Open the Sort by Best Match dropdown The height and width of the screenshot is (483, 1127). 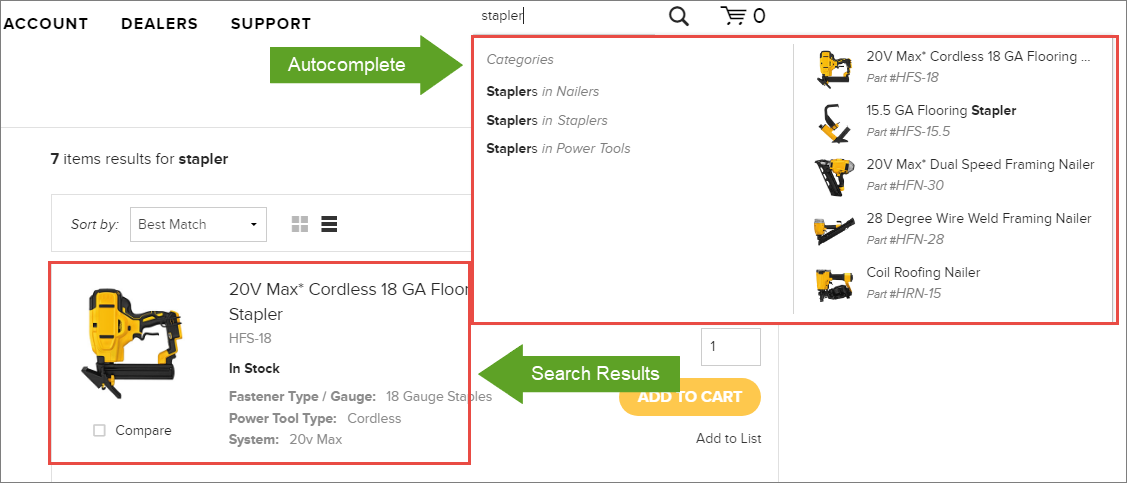(x=198, y=224)
